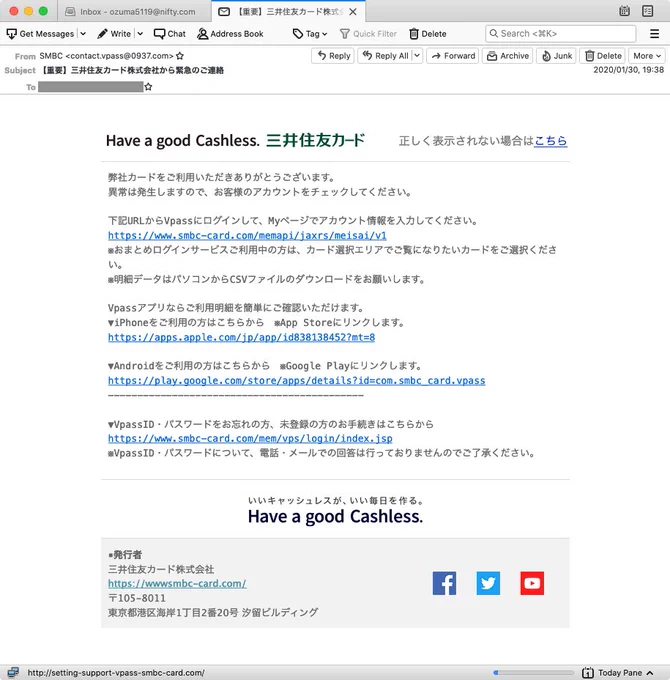Open smbc-card memapi meisai link
670x680 pixels.
247,235
